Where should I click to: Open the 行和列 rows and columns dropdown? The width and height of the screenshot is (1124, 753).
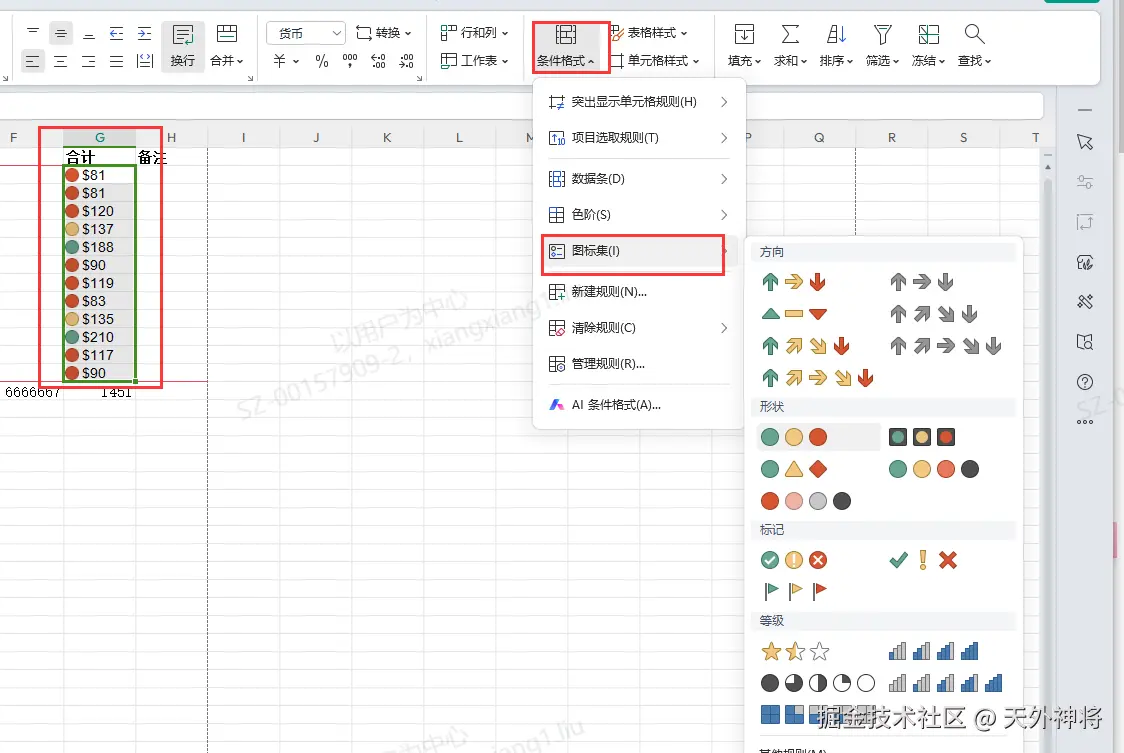pos(474,33)
